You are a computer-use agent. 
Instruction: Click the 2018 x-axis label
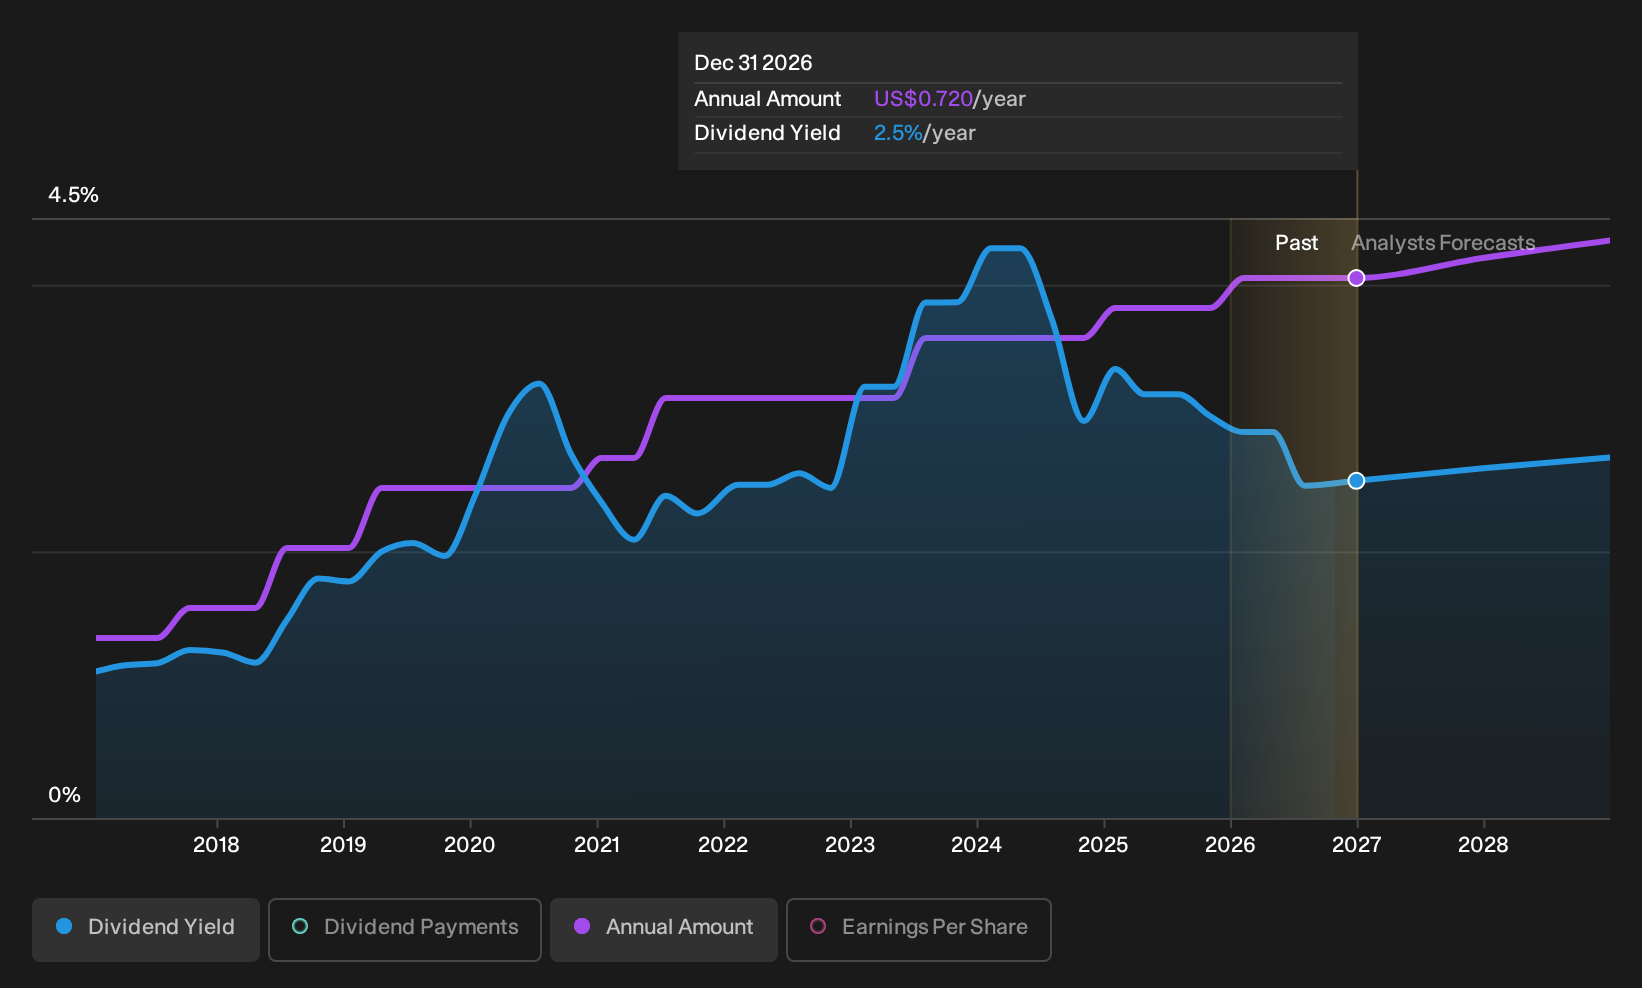pos(216,845)
